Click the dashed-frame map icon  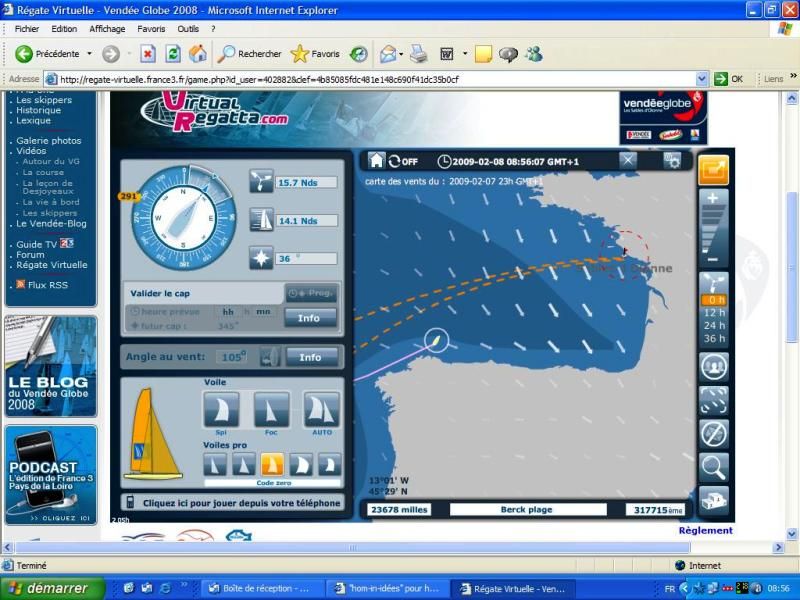tap(713, 400)
